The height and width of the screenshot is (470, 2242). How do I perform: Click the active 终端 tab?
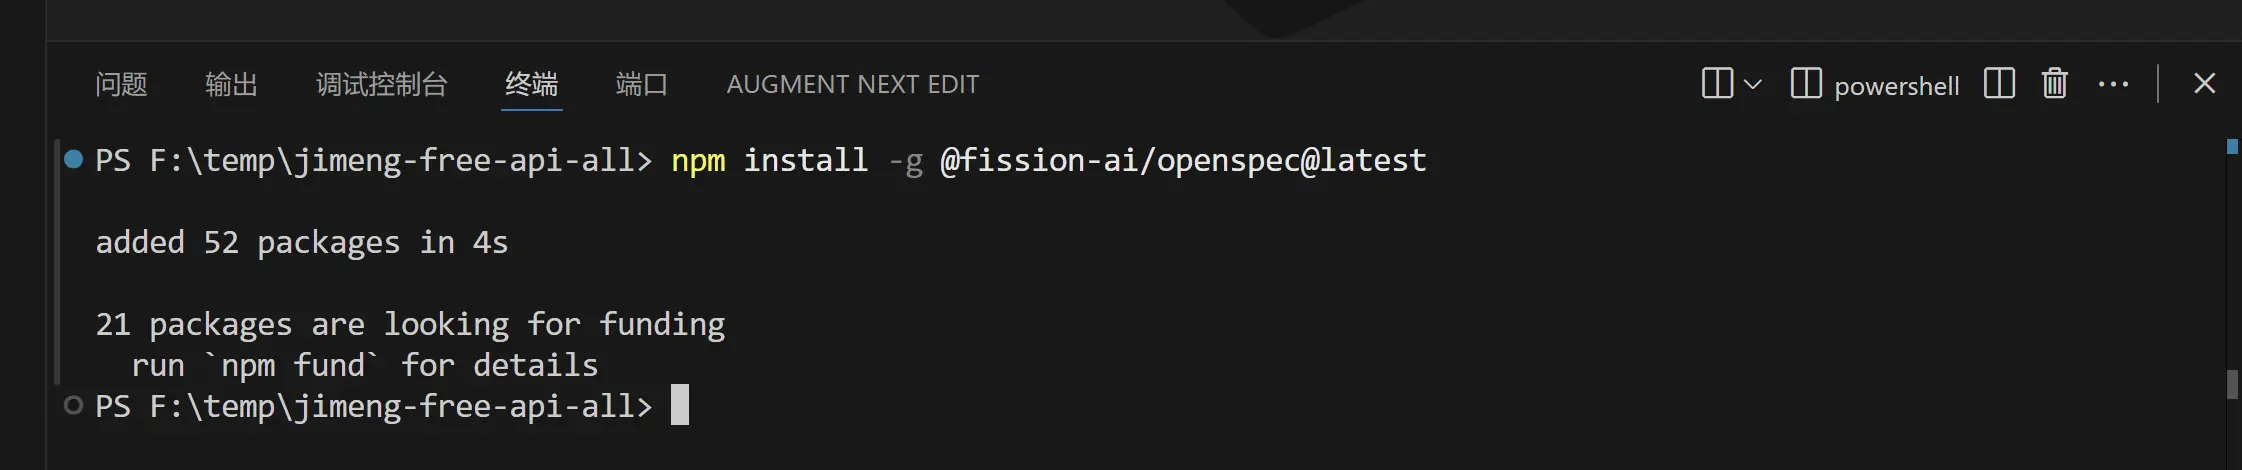[531, 84]
